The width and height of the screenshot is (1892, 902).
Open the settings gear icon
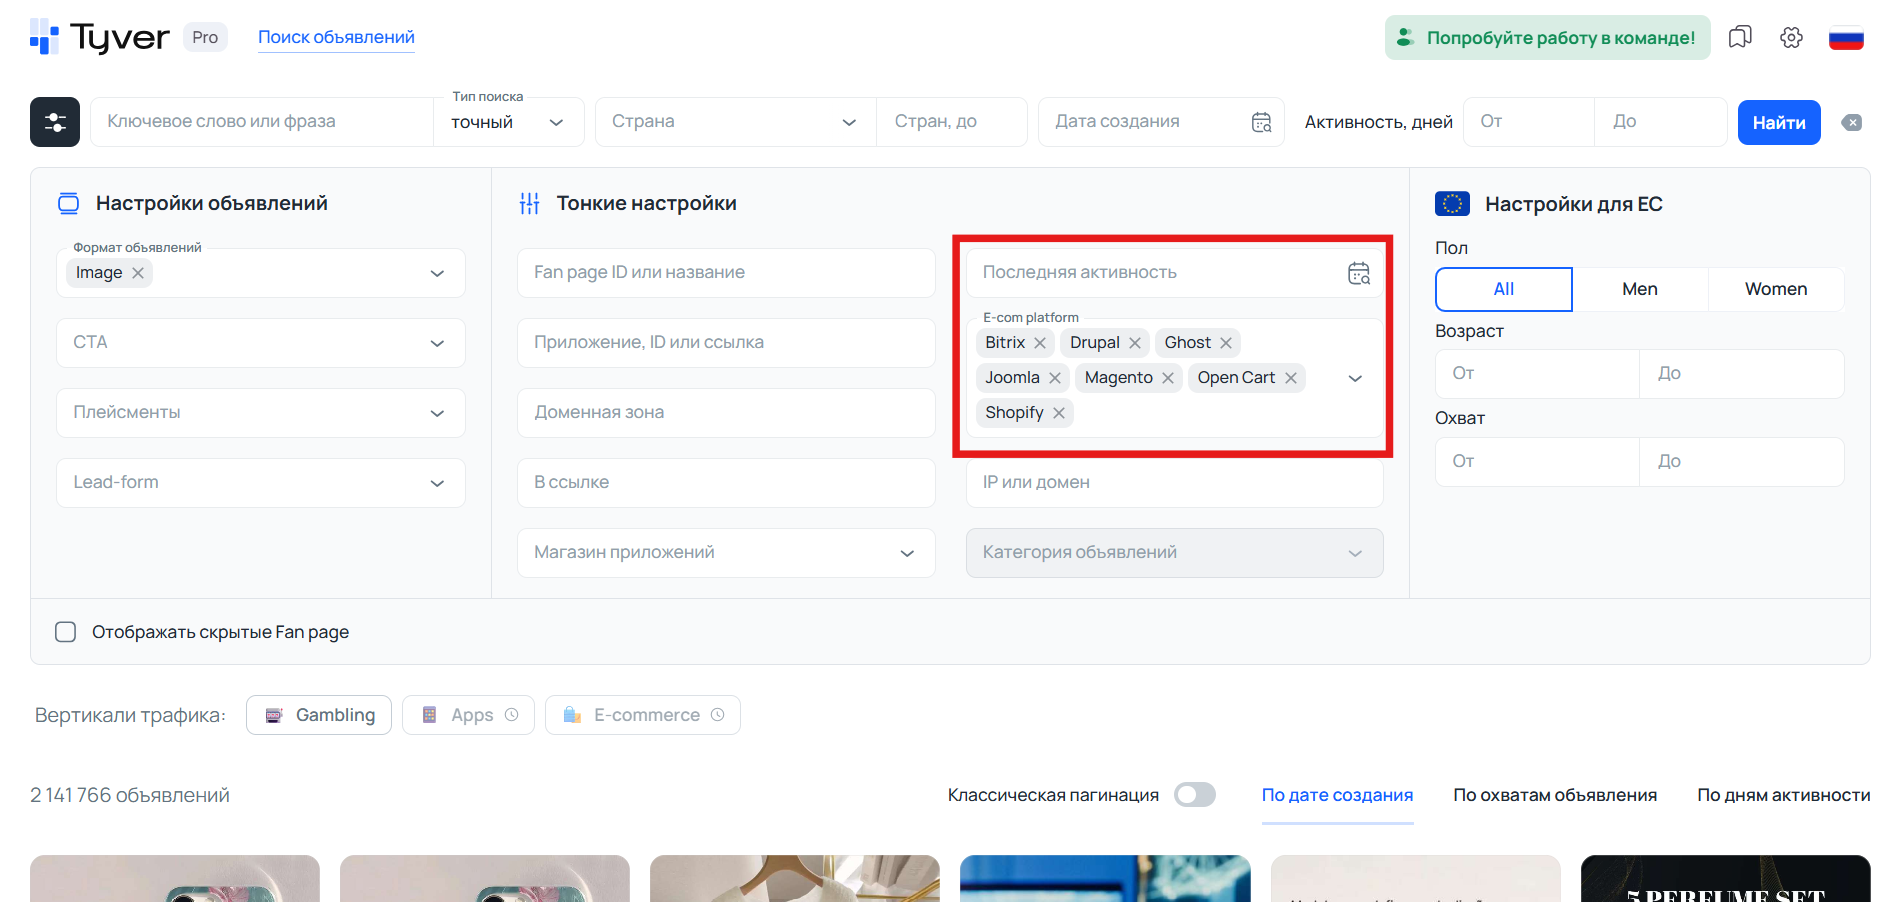click(1791, 36)
